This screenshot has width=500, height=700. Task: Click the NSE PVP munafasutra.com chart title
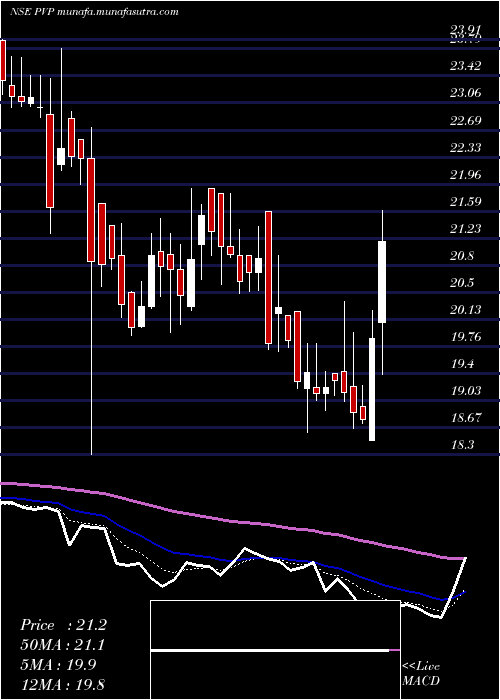point(94,12)
